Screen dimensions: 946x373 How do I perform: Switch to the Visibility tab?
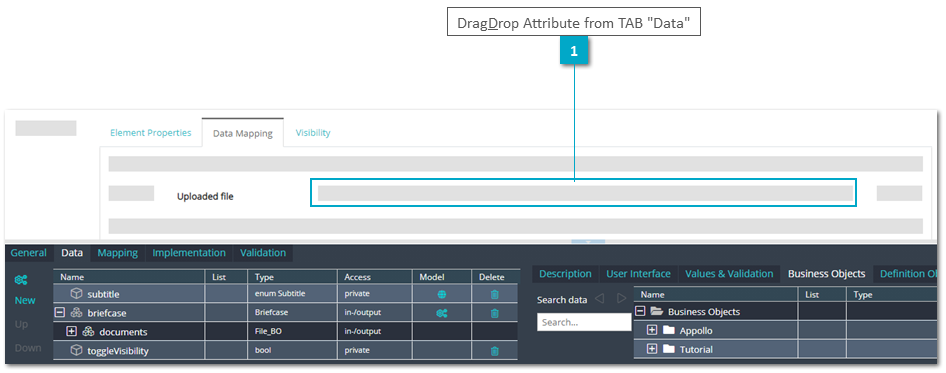pos(313,133)
